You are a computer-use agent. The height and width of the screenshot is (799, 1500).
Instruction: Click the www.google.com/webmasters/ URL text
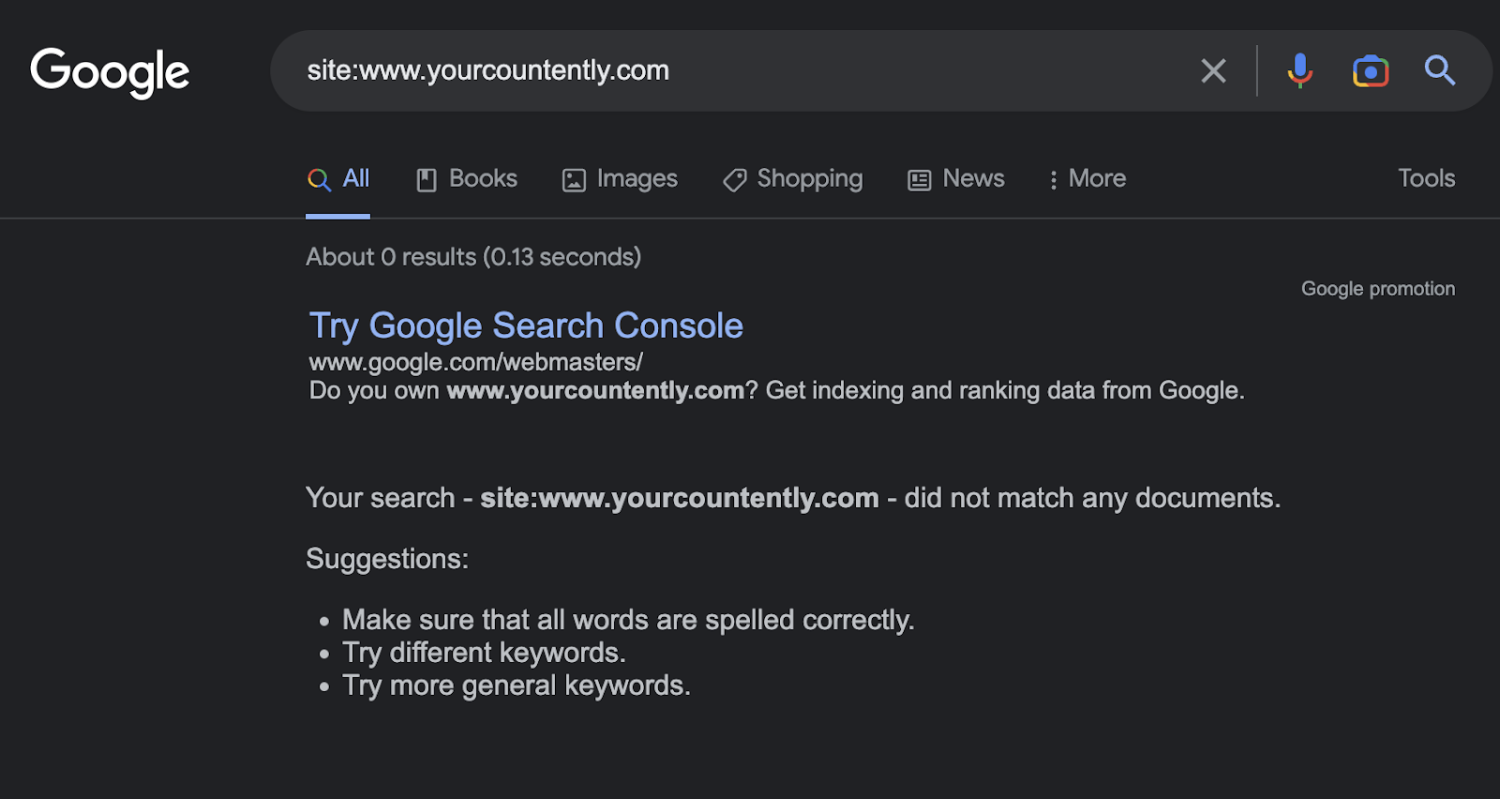(476, 361)
